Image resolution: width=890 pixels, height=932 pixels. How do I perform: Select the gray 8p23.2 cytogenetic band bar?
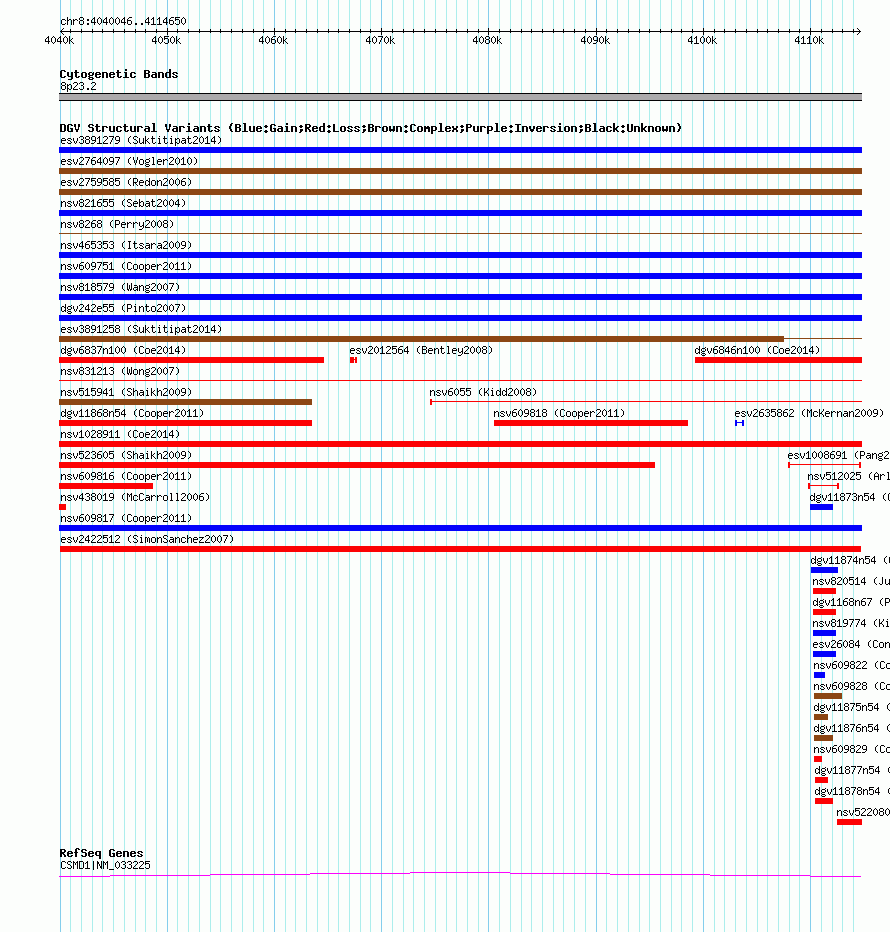click(x=461, y=97)
